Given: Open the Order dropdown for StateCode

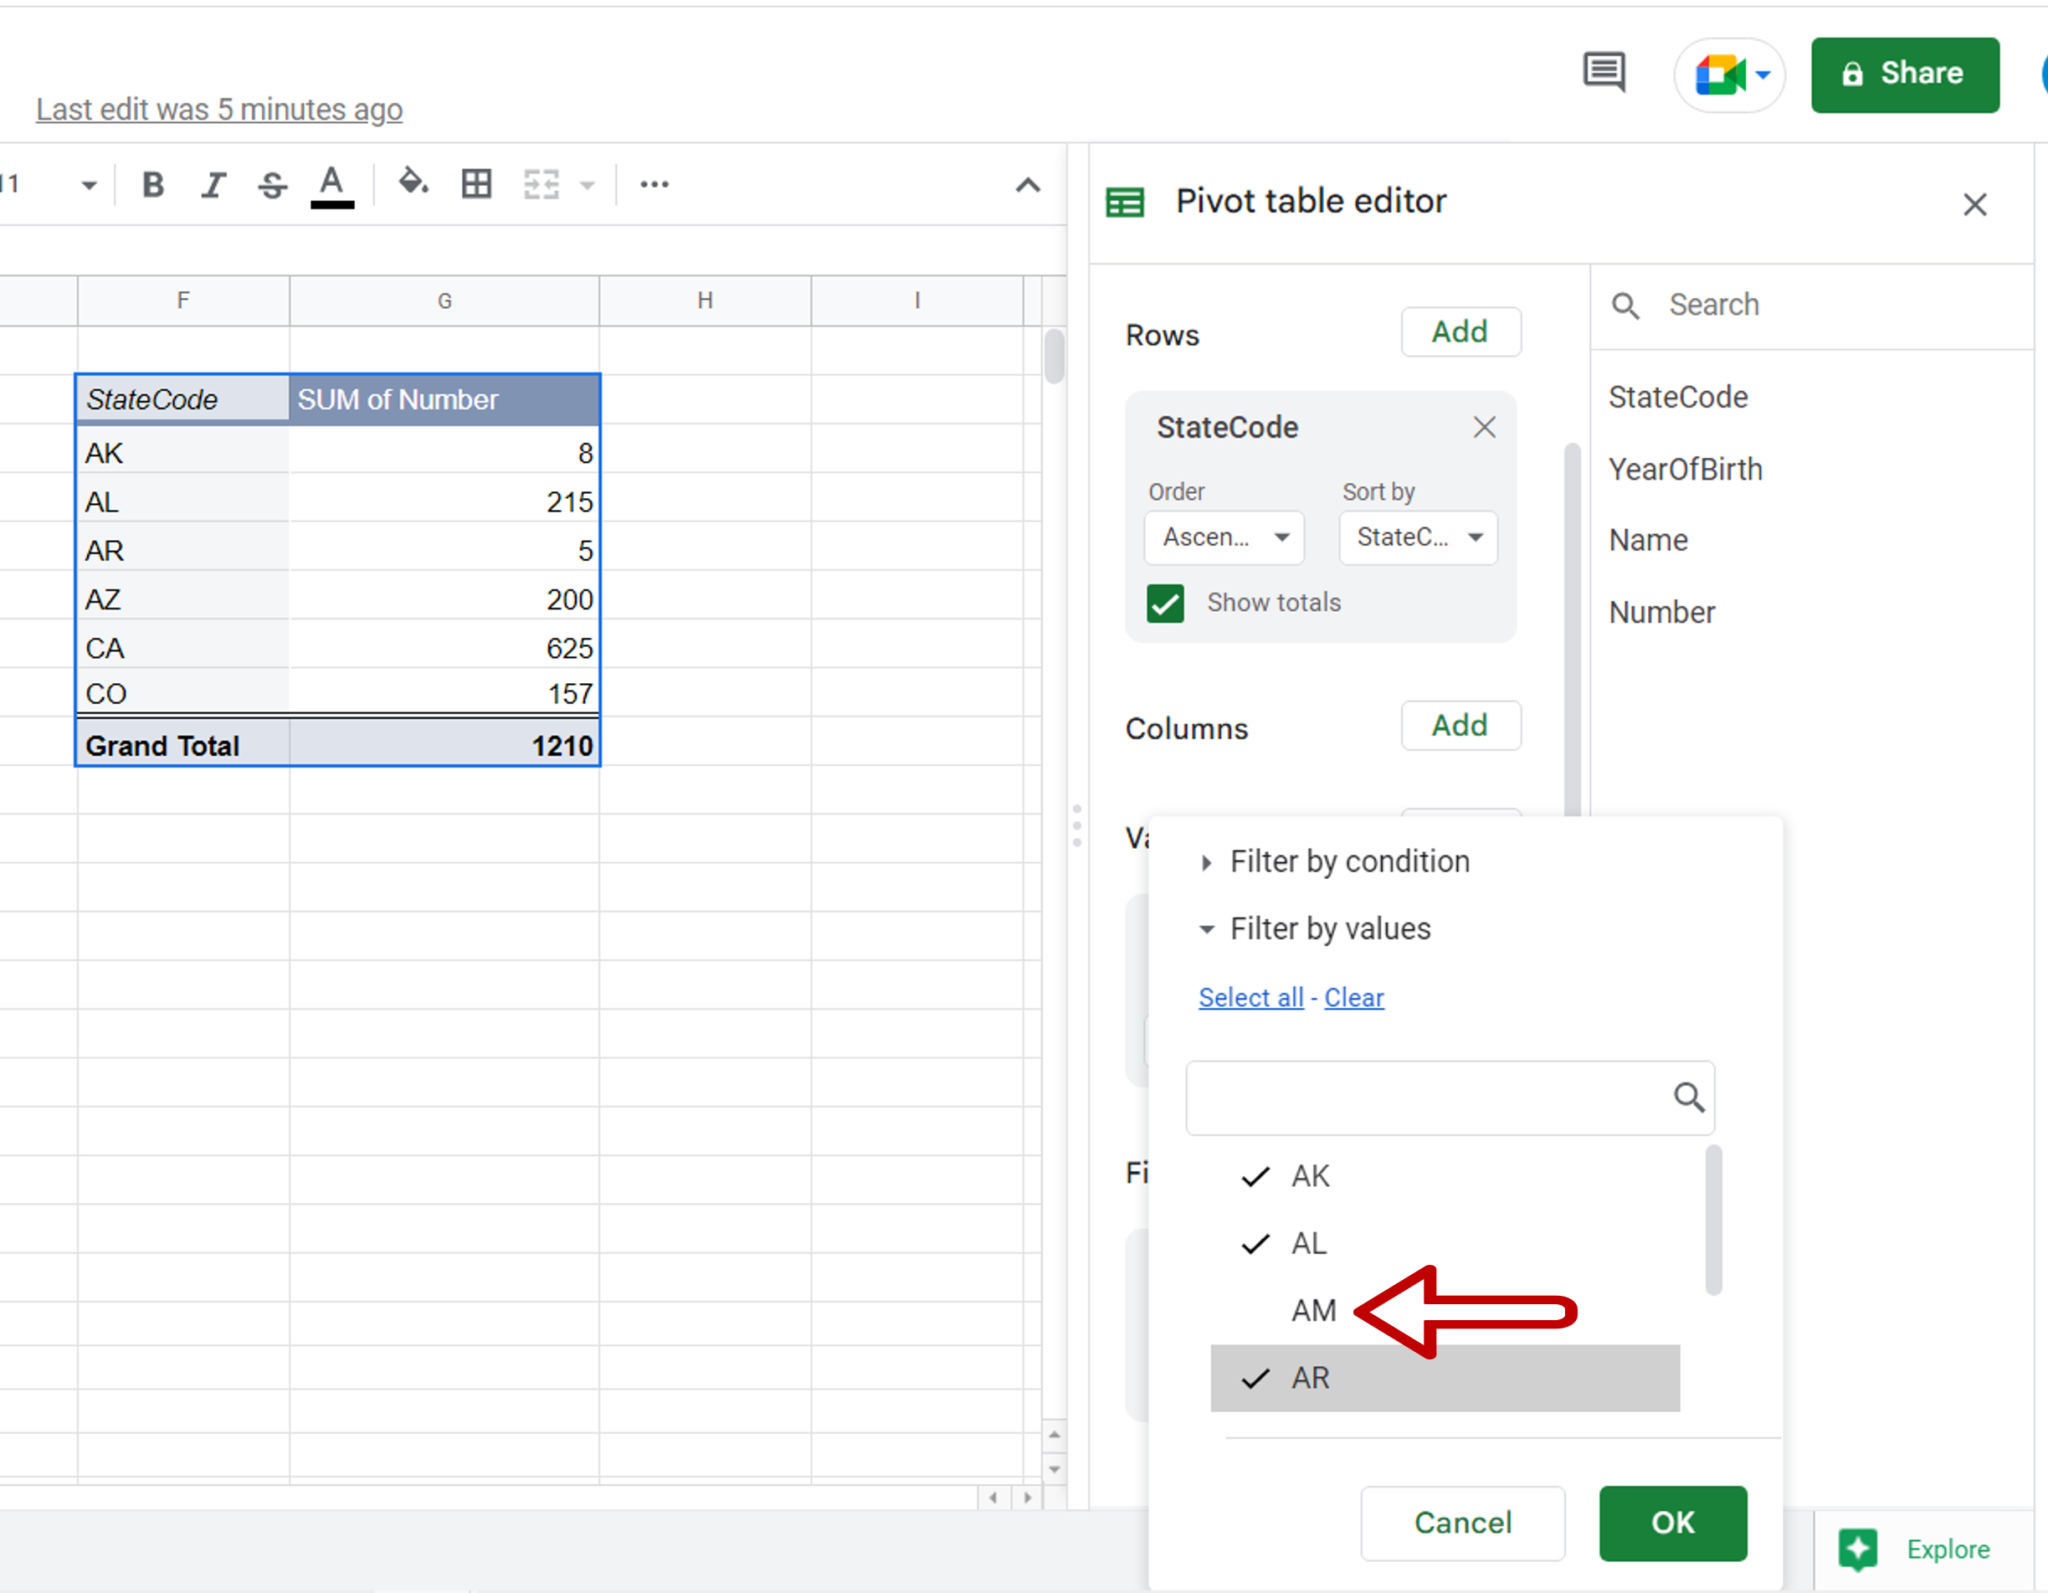Looking at the screenshot, I should 1222,537.
